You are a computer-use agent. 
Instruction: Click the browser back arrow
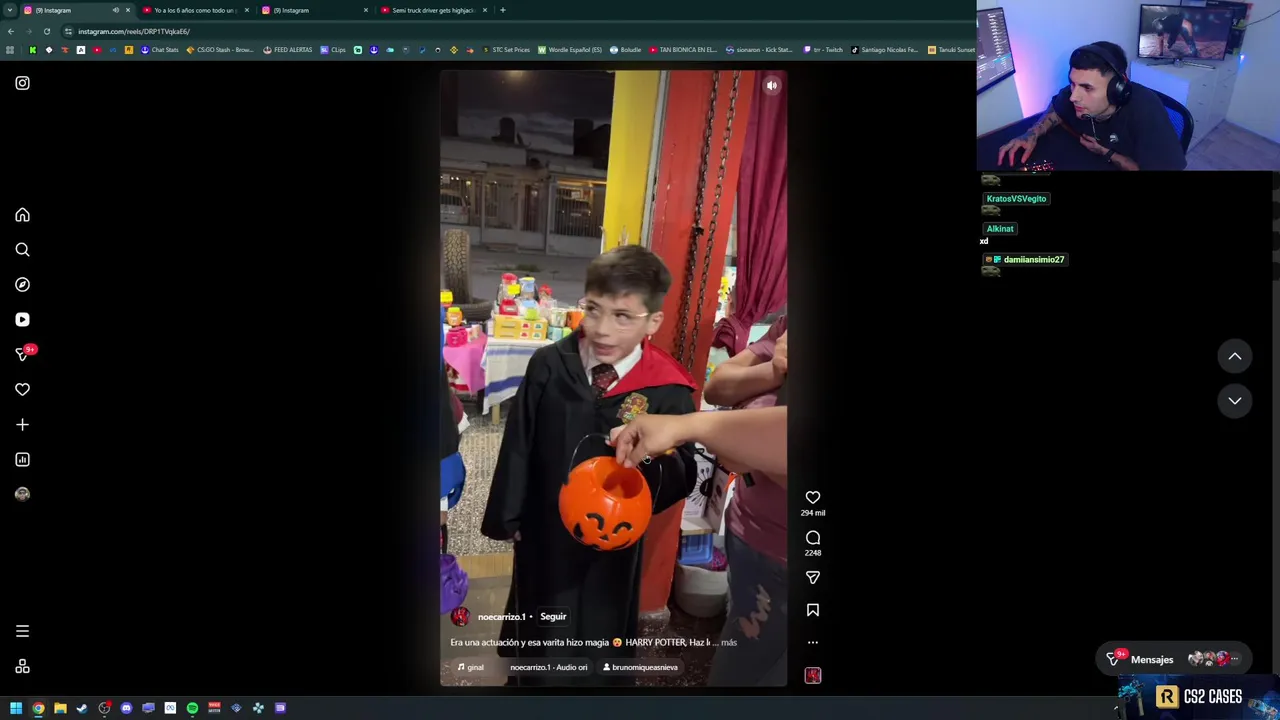tap(11, 31)
